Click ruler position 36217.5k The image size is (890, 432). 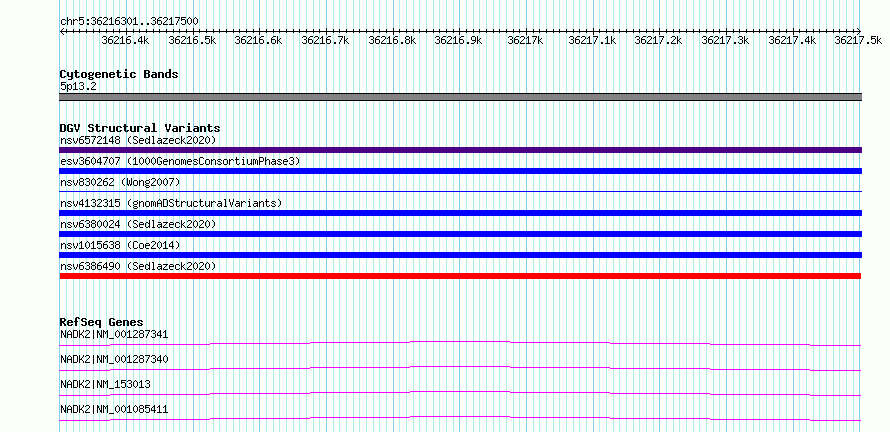pos(859,40)
